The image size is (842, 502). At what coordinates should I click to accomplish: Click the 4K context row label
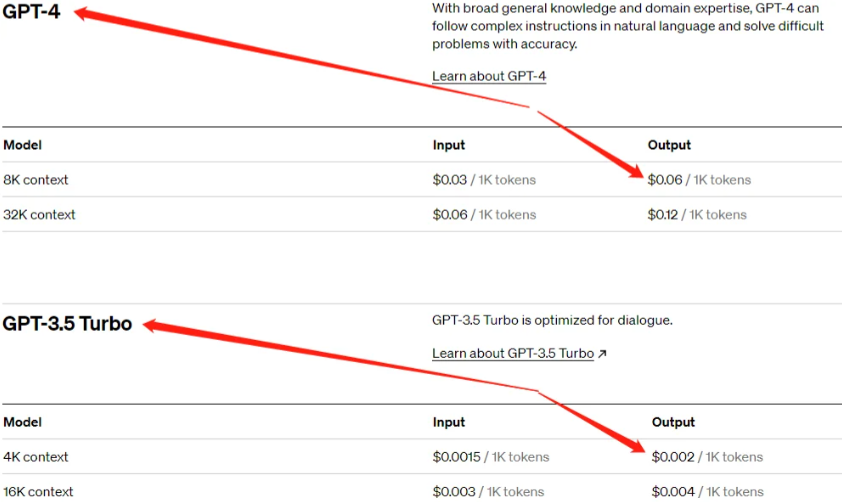[x=36, y=457]
